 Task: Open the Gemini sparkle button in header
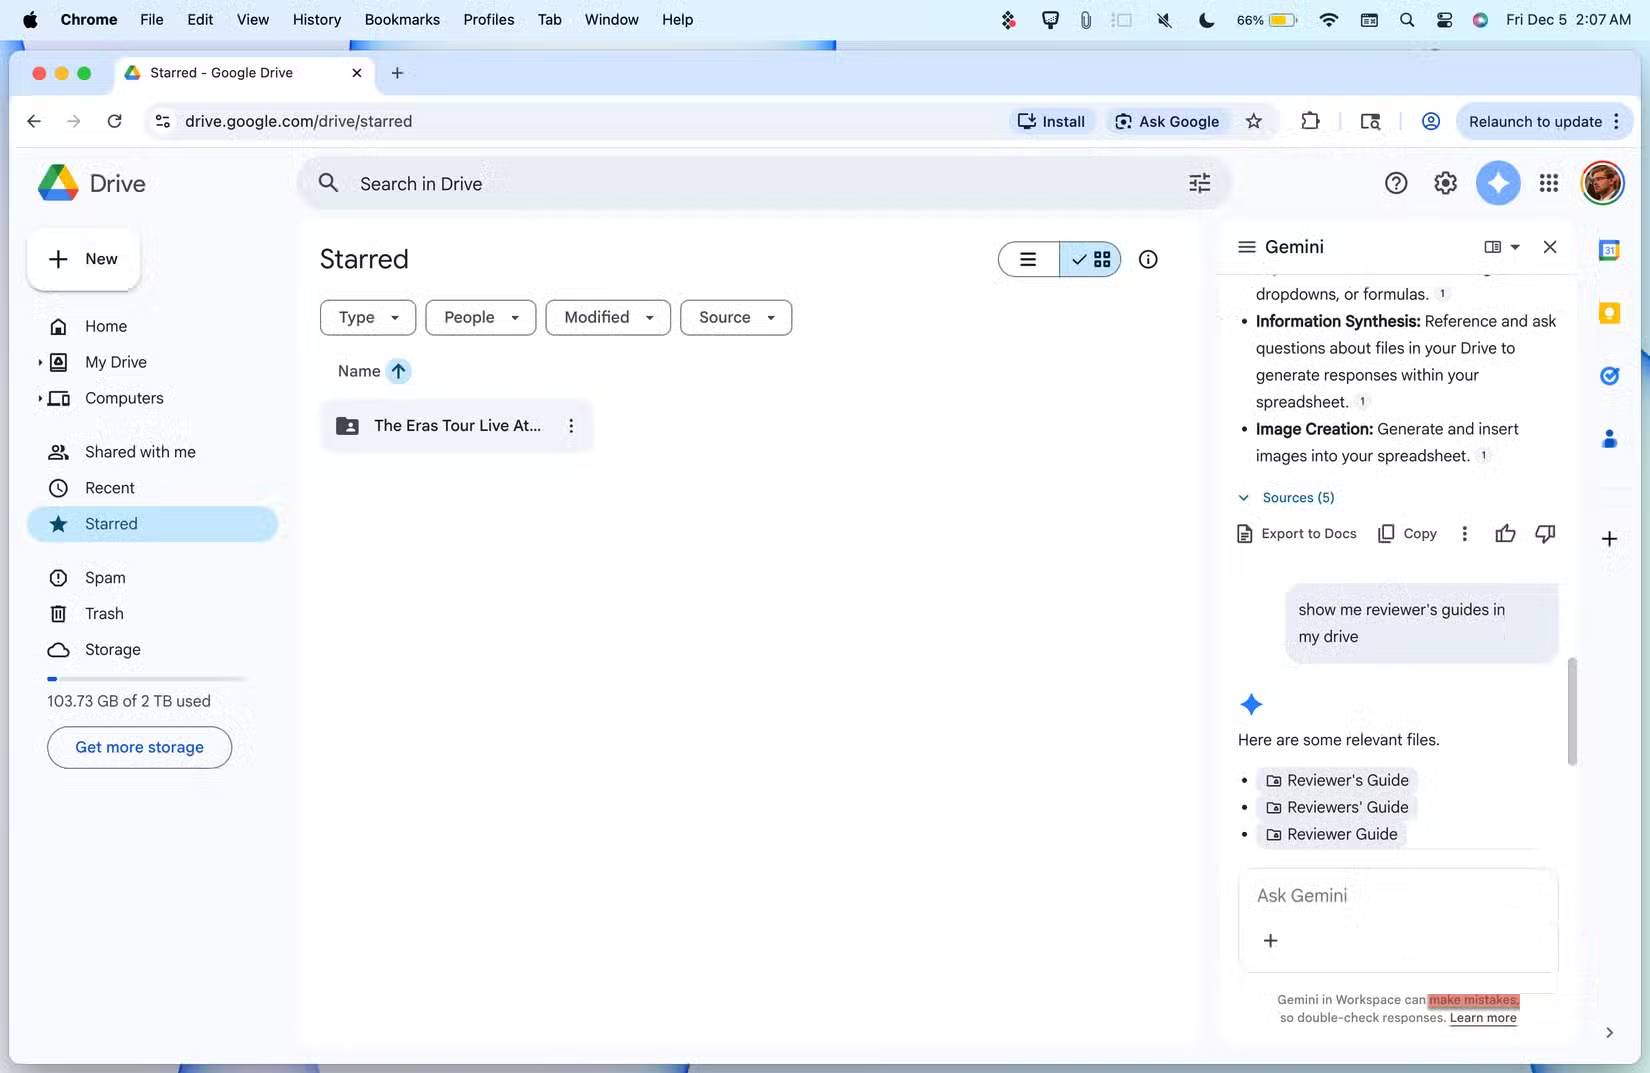[1498, 183]
